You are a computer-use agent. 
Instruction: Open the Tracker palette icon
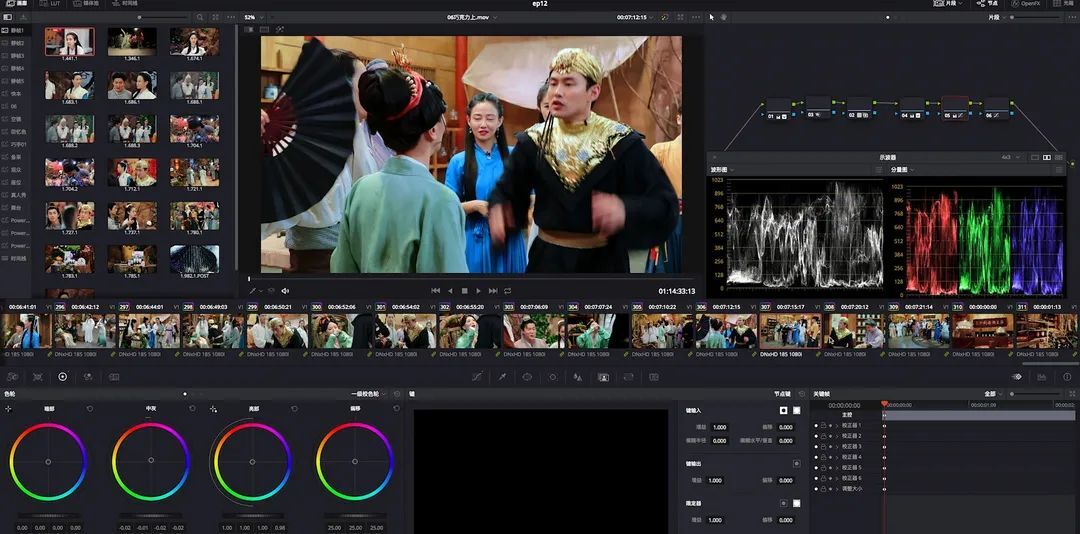[x=552, y=377]
